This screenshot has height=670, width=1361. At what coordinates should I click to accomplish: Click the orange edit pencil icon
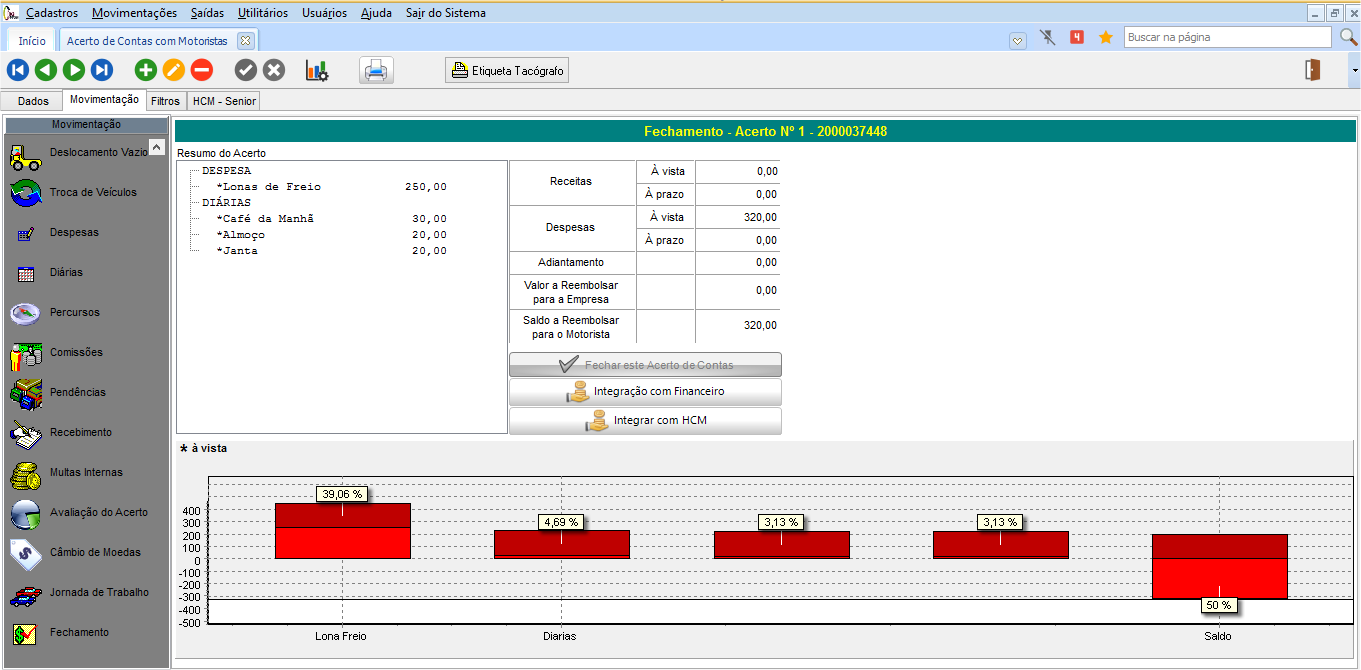point(174,70)
